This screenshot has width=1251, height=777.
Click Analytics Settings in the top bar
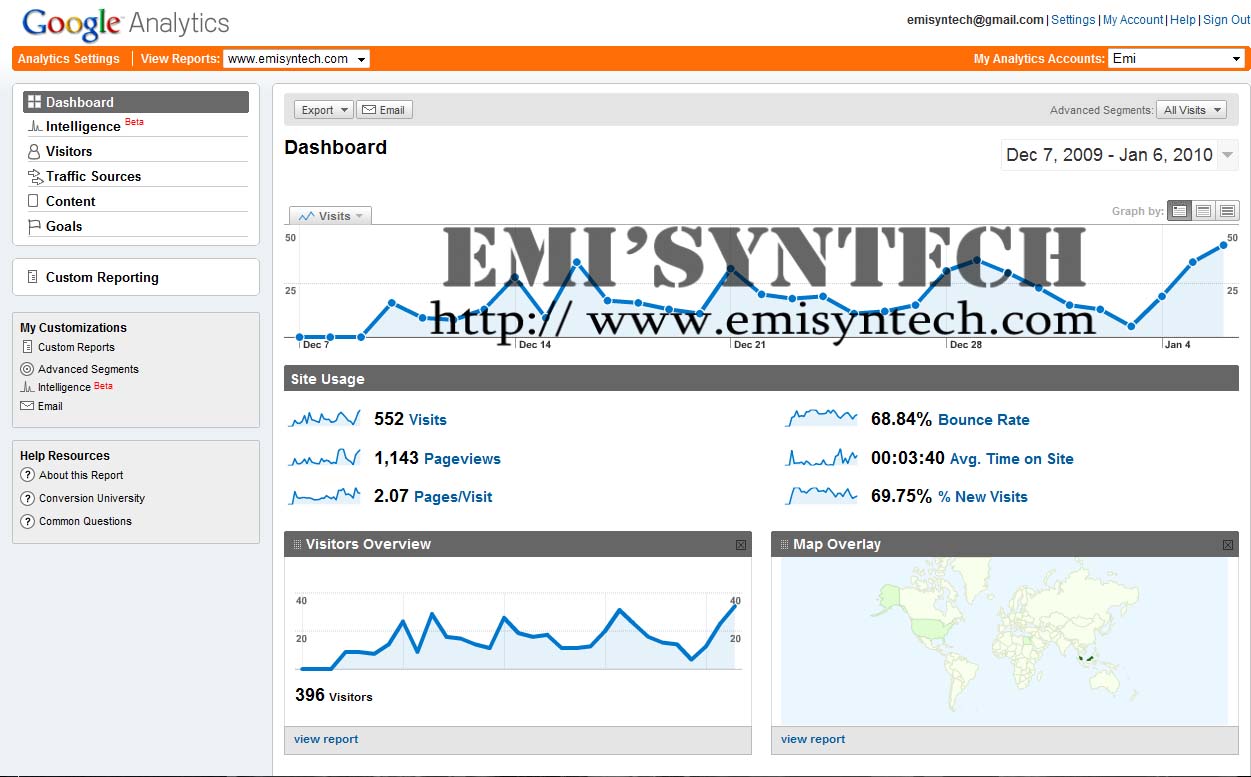pyautogui.click(x=68, y=58)
